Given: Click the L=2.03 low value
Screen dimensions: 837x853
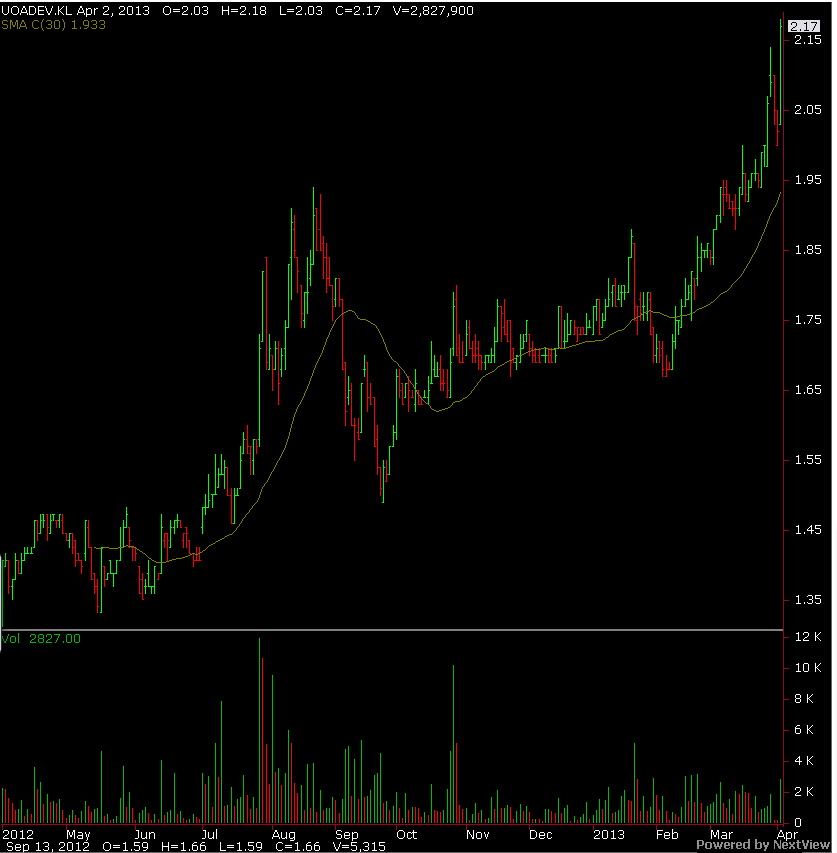Looking at the screenshot, I should click(x=301, y=11).
